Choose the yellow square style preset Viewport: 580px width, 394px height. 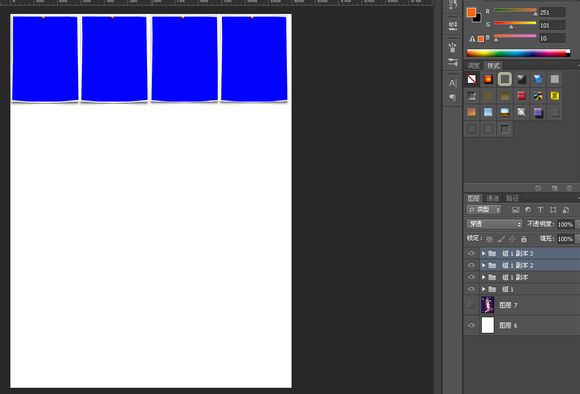pyautogui.click(x=554, y=96)
